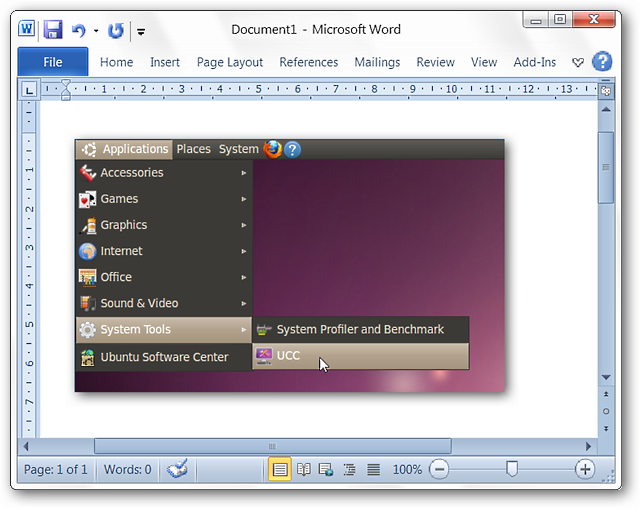This screenshot has height=508, width=640.
Task: Open the Add-Ins tab
Action: (x=535, y=62)
